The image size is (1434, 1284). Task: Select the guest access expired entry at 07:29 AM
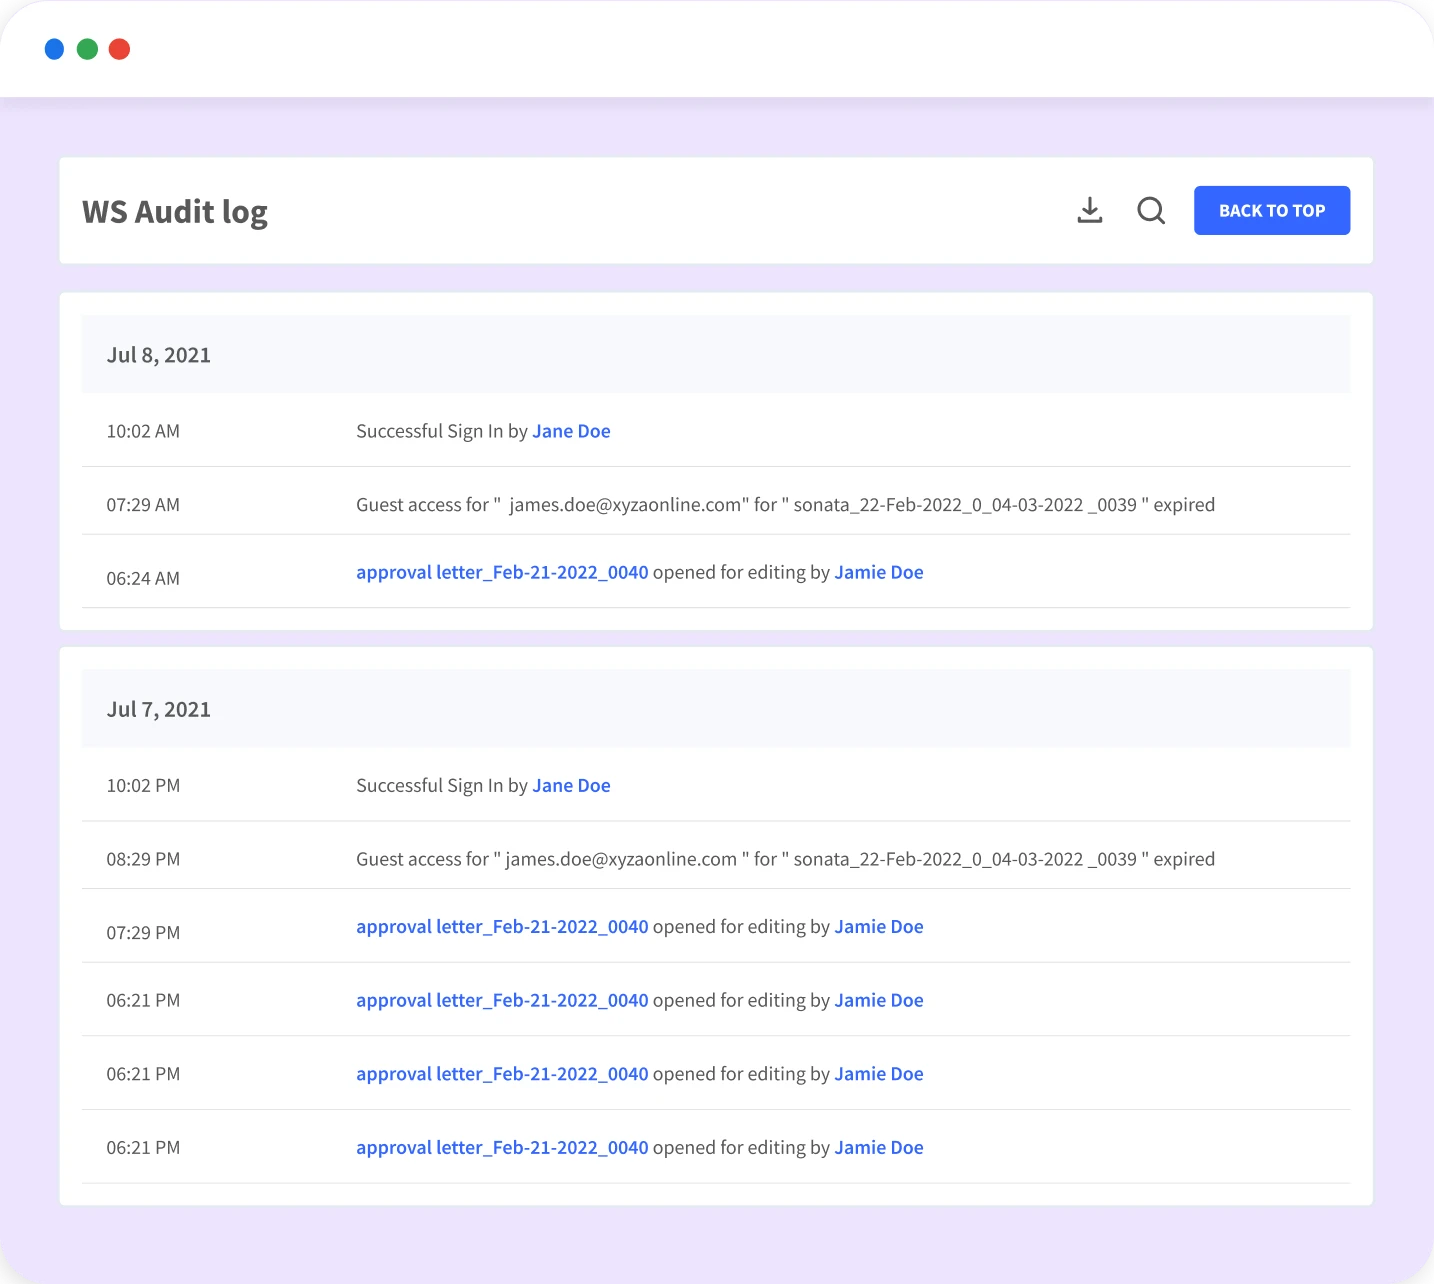pyautogui.click(x=786, y=504)
